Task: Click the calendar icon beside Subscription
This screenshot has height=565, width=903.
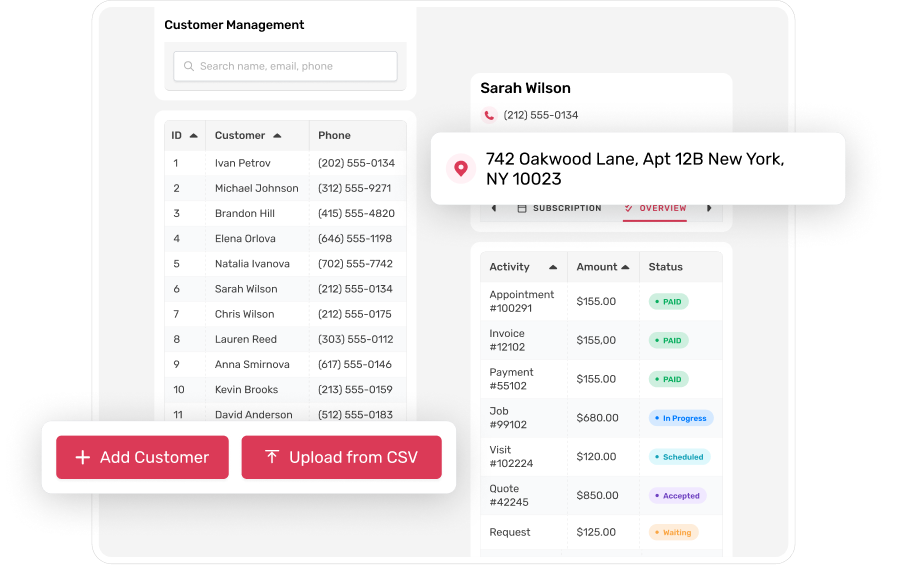Action: pyautogui.click(x=522, y=208)
